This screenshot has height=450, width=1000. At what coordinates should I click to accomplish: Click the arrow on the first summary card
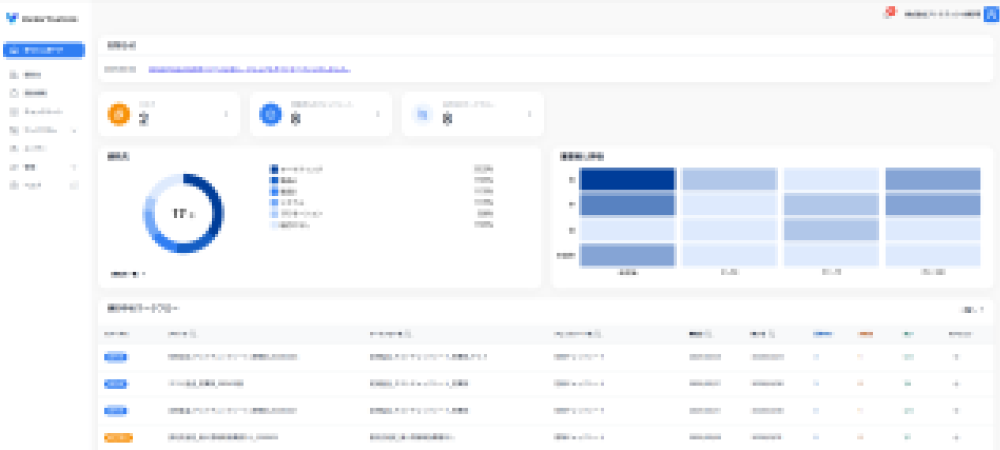[226, 114]
